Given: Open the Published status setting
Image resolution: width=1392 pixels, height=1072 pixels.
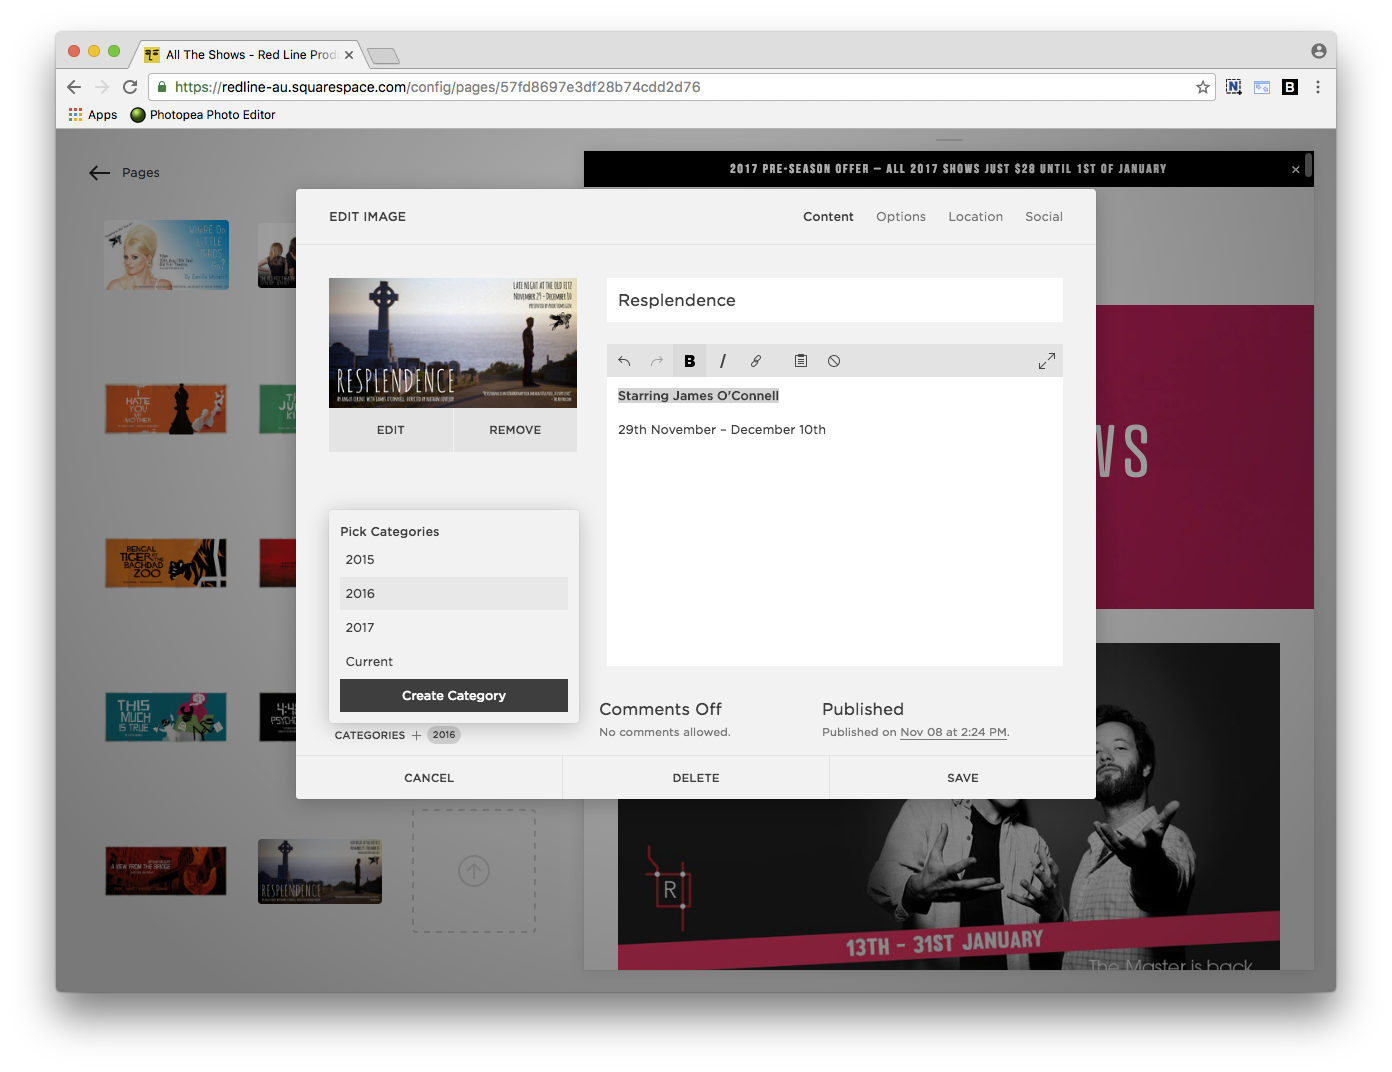Looking at the screenshot, I should click(x=863, y=709).
